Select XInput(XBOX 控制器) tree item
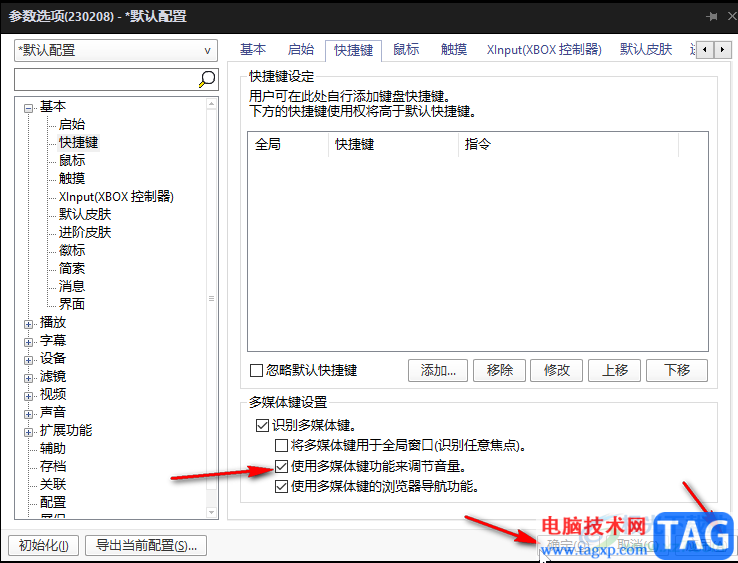 [116, 196]
